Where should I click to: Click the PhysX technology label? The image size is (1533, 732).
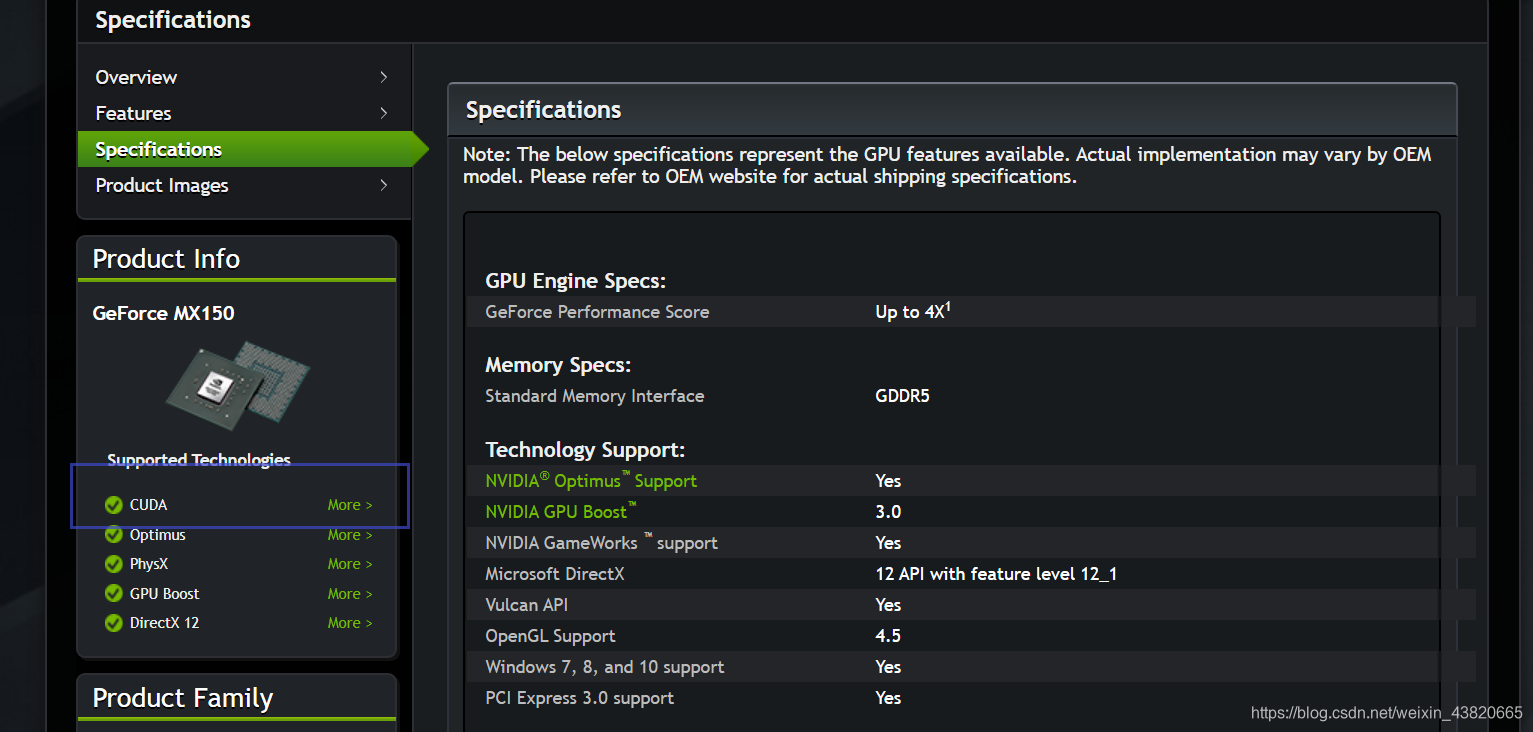pos(149,564)
